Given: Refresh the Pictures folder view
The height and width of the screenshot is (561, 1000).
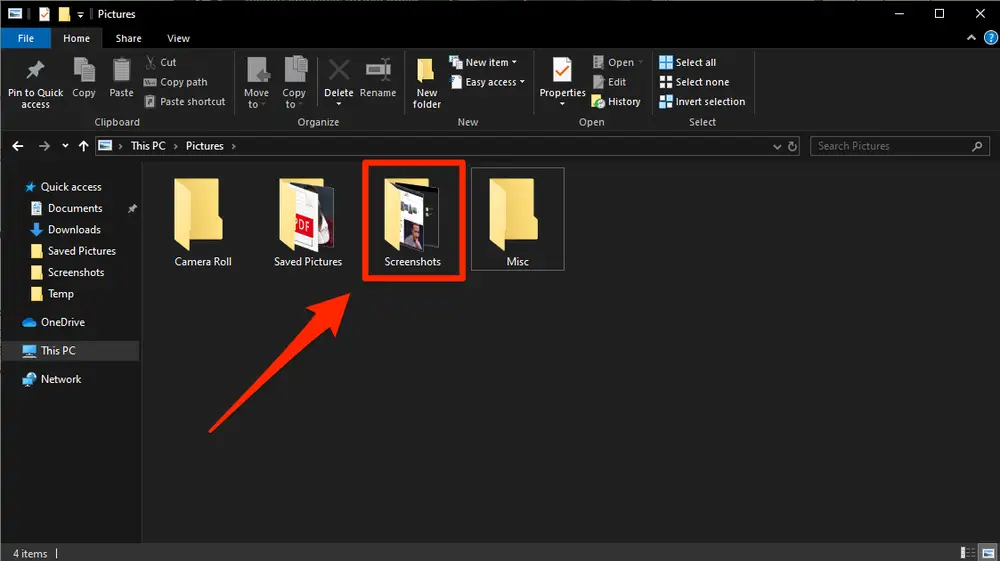Looking at the screenshot, I should tap(792, 146).
